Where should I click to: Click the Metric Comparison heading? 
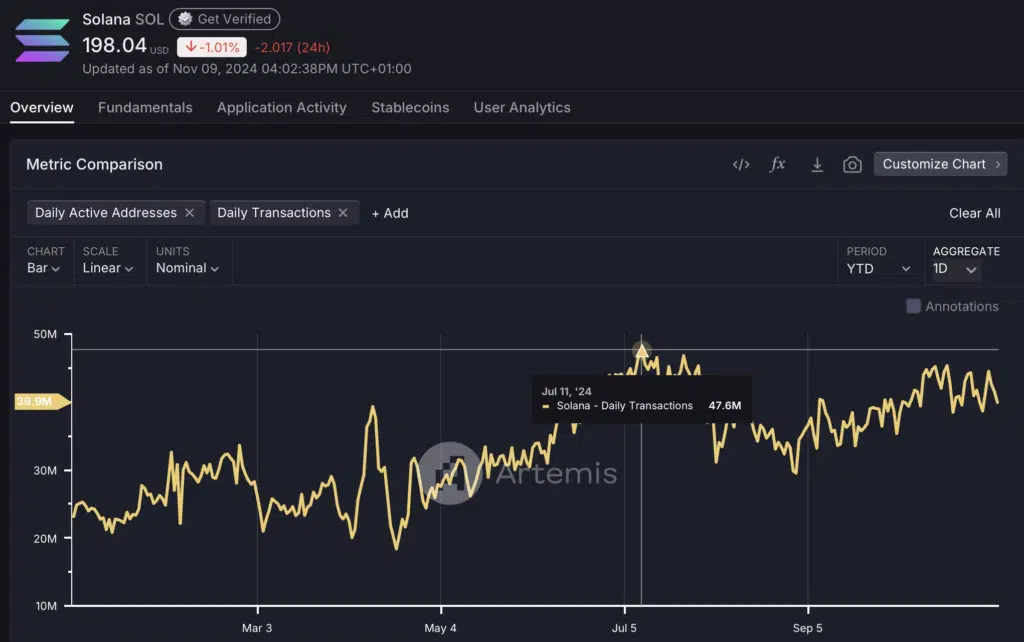94,165
